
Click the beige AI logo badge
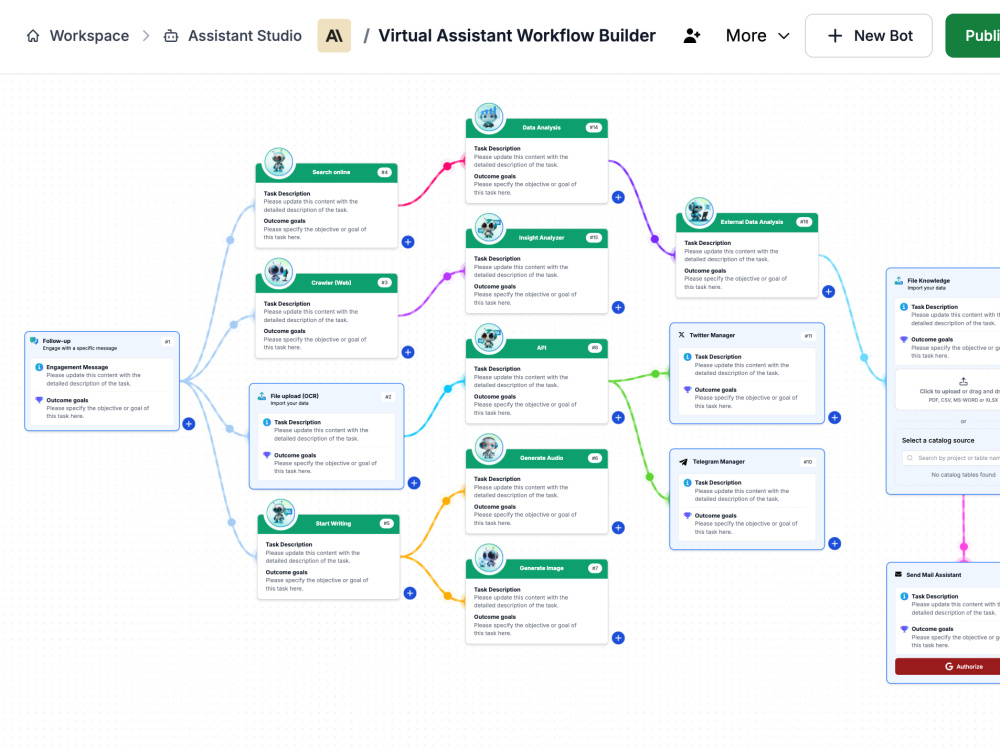click(x=334, y=36)
